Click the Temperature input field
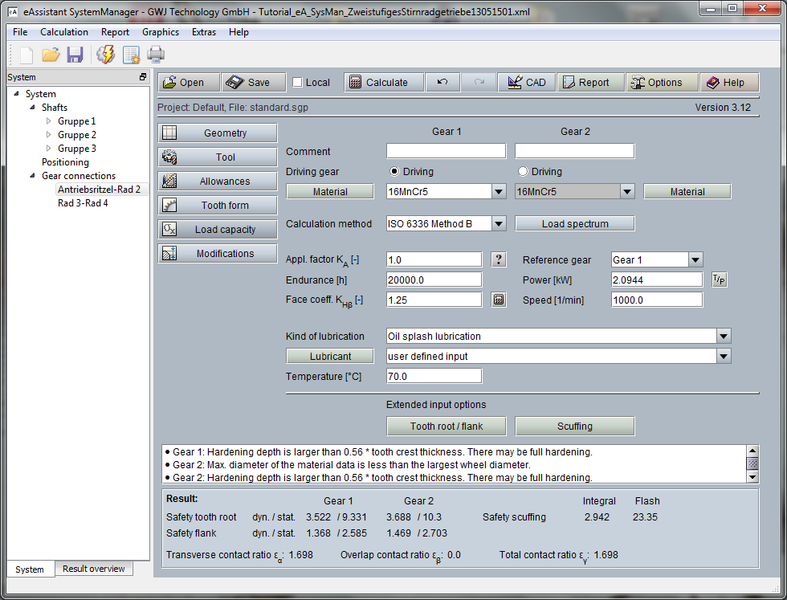787x600 pixels. pyautogui.click(x=434, y=376)
